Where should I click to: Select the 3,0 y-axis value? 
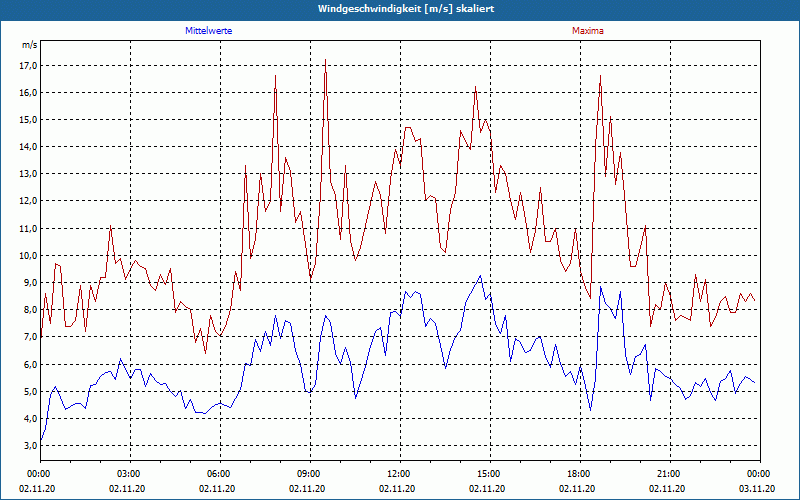(x=31, y=445)
